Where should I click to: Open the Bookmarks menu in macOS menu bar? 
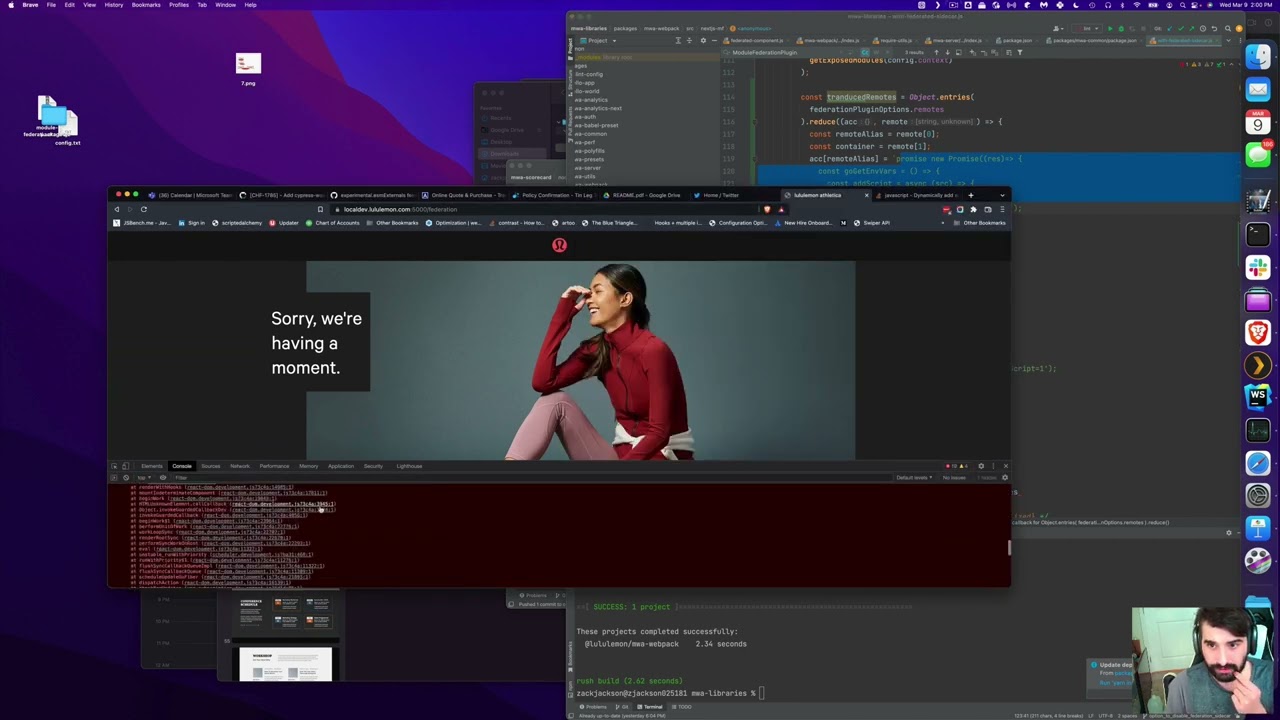[146, 5]
